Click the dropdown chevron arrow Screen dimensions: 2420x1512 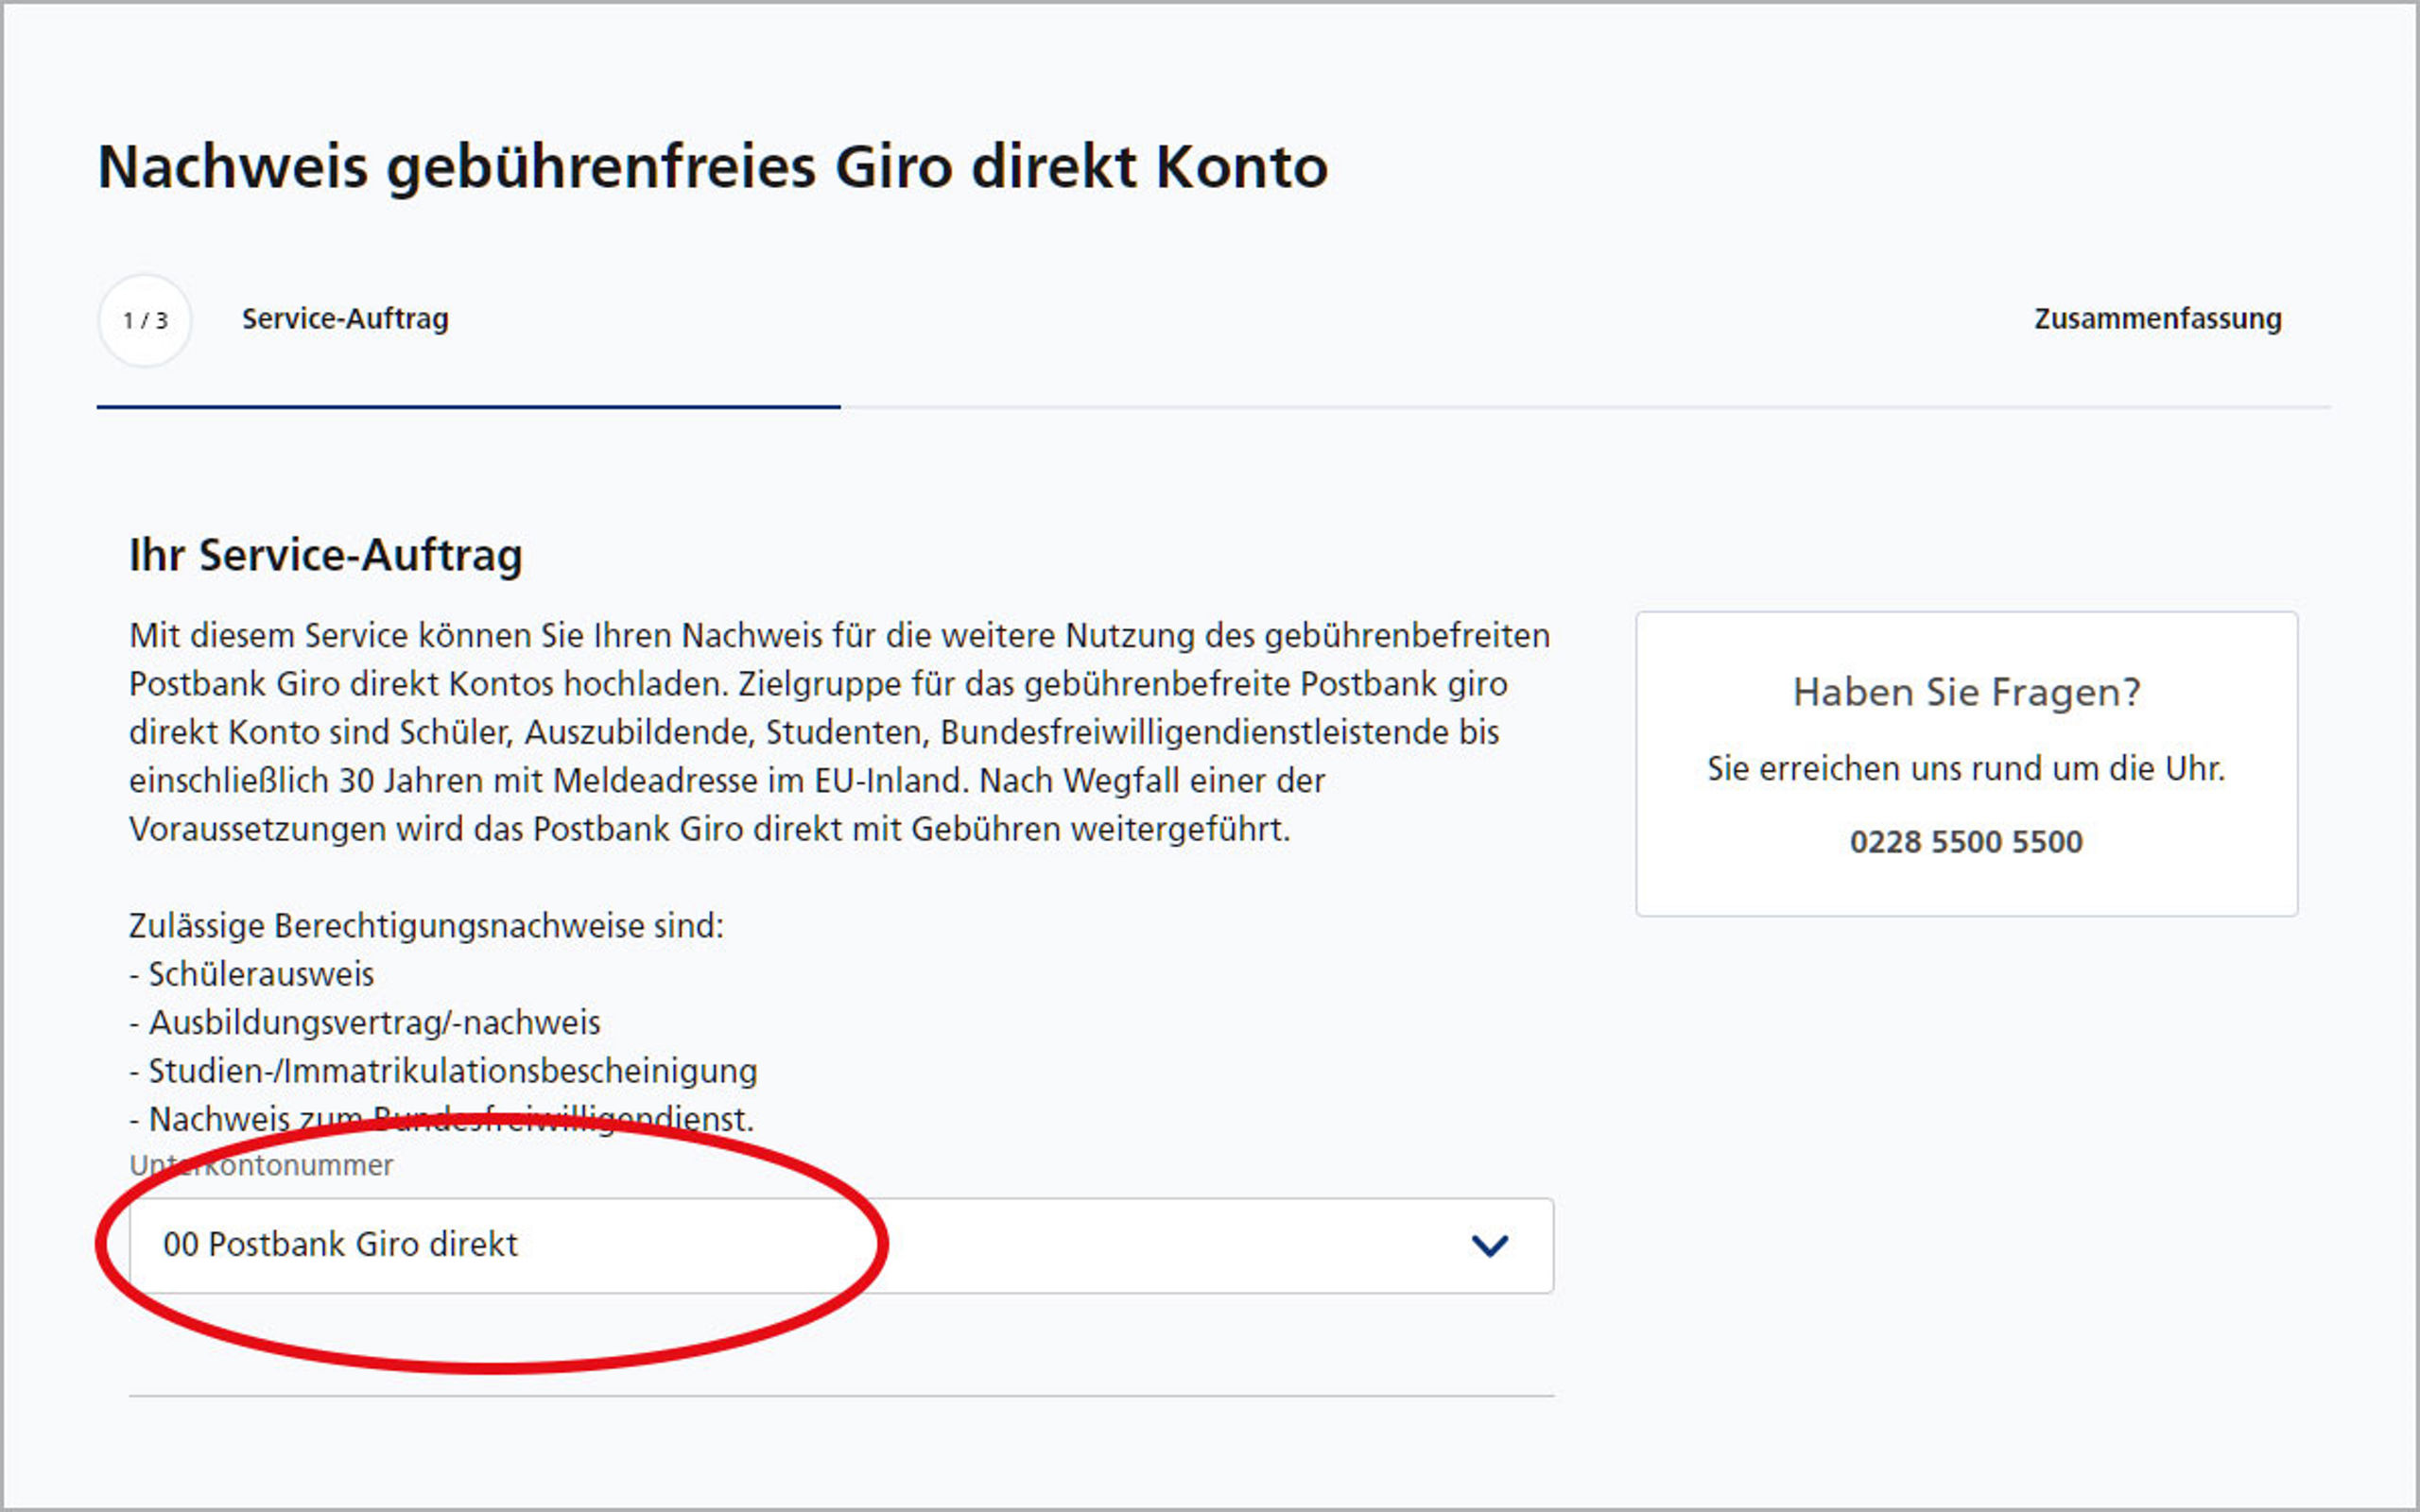click(x=1489, y=1246)
